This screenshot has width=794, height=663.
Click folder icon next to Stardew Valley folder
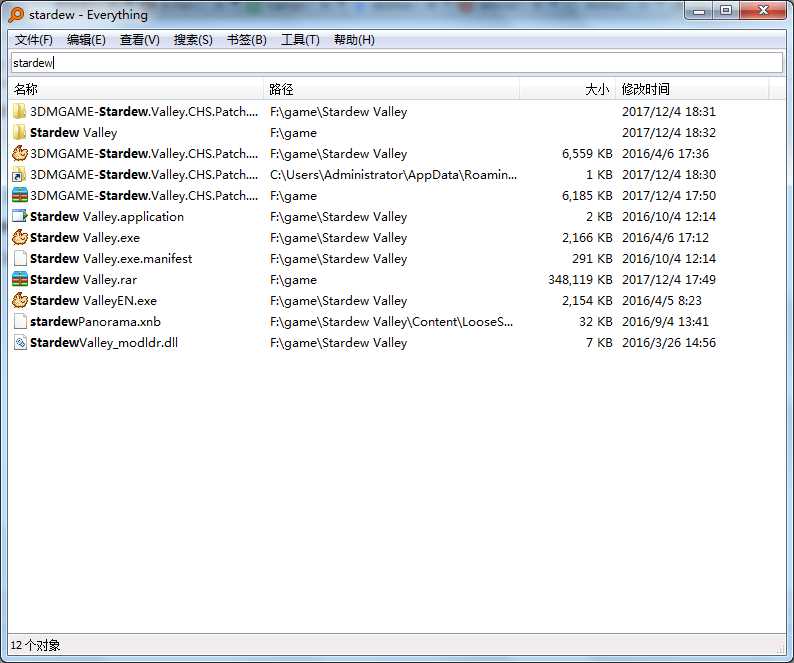point(19,133)
